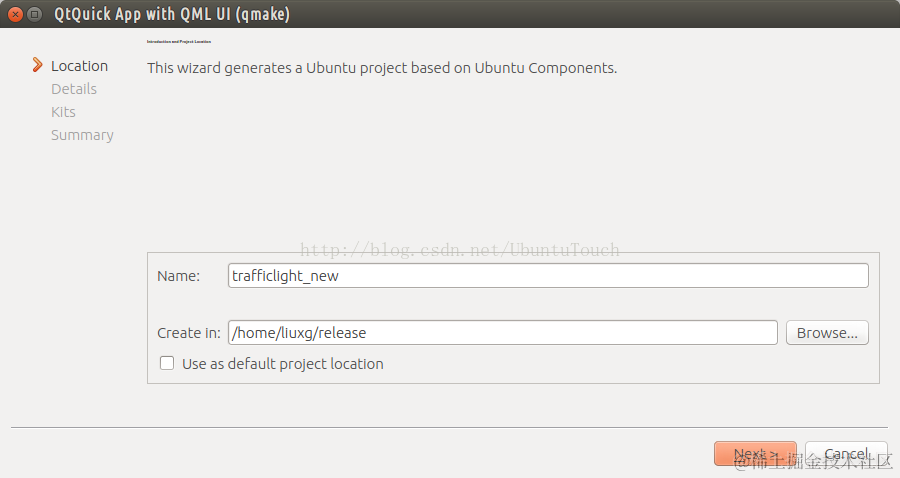Viewport: 900px width, 478px height.
Task: Jump to the Kits wizard step
Action: tap(63, 112)
